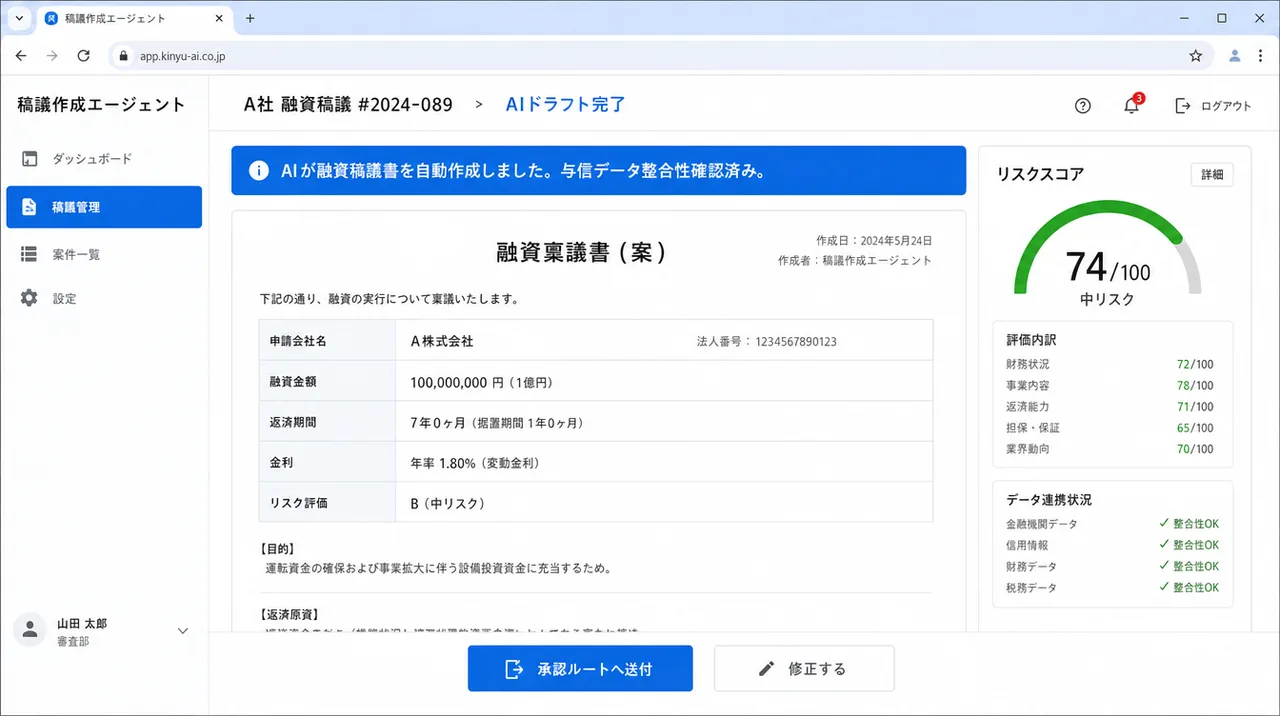The width and height of the screenshot is (1280, 716).
Task: Click the 【目的】 section heading
Action: (x=277, y=549)
